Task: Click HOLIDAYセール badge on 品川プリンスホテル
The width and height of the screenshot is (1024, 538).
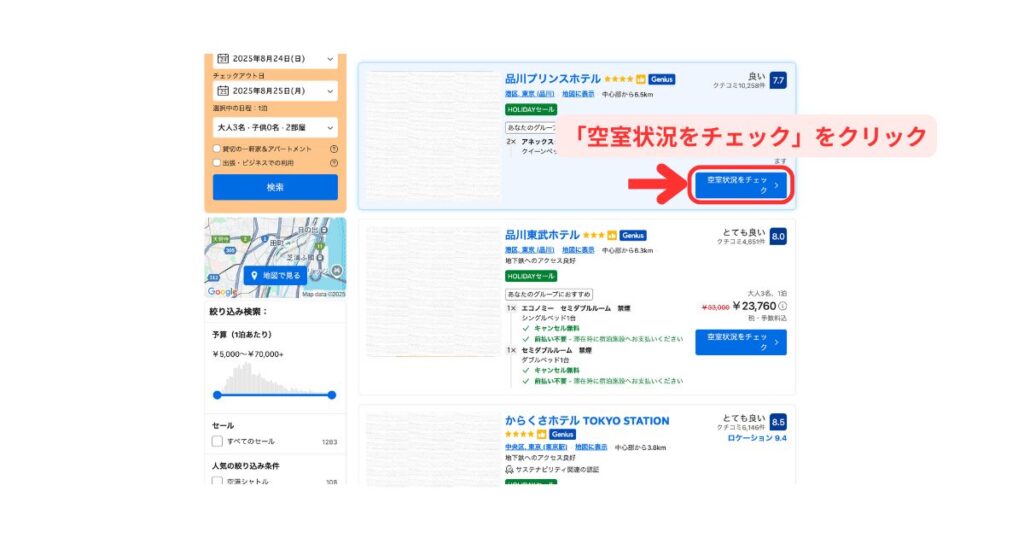Action: pos(531,110)
